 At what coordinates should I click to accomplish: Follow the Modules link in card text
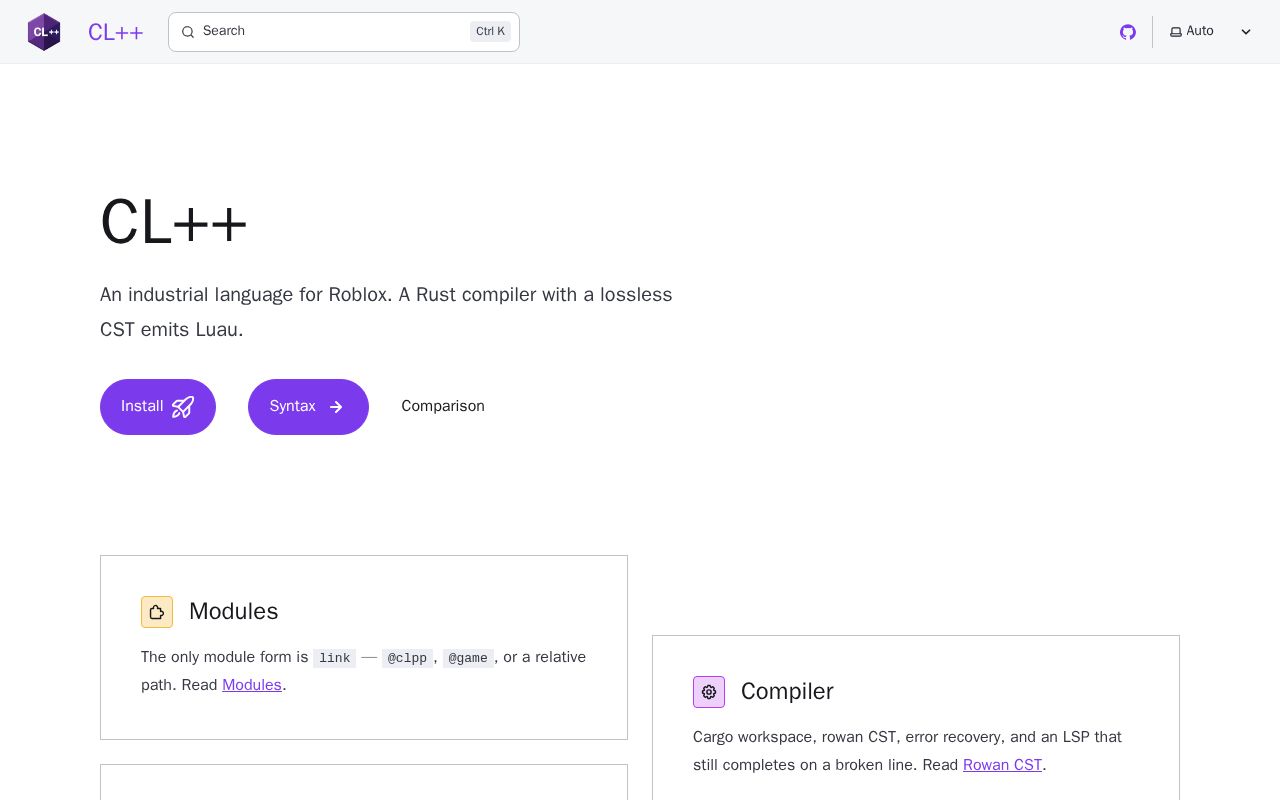[x=252, y=685]
